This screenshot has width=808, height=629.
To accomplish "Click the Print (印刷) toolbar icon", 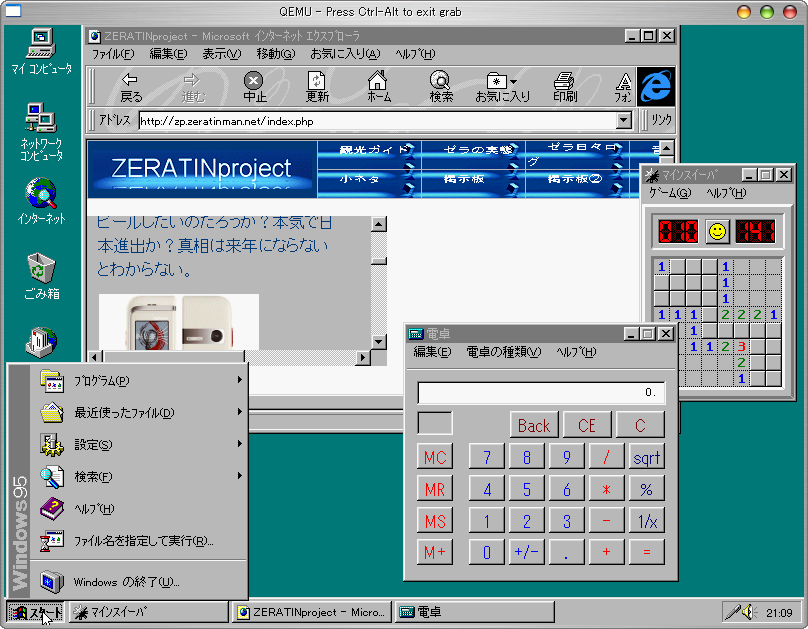I will [565, 87].
